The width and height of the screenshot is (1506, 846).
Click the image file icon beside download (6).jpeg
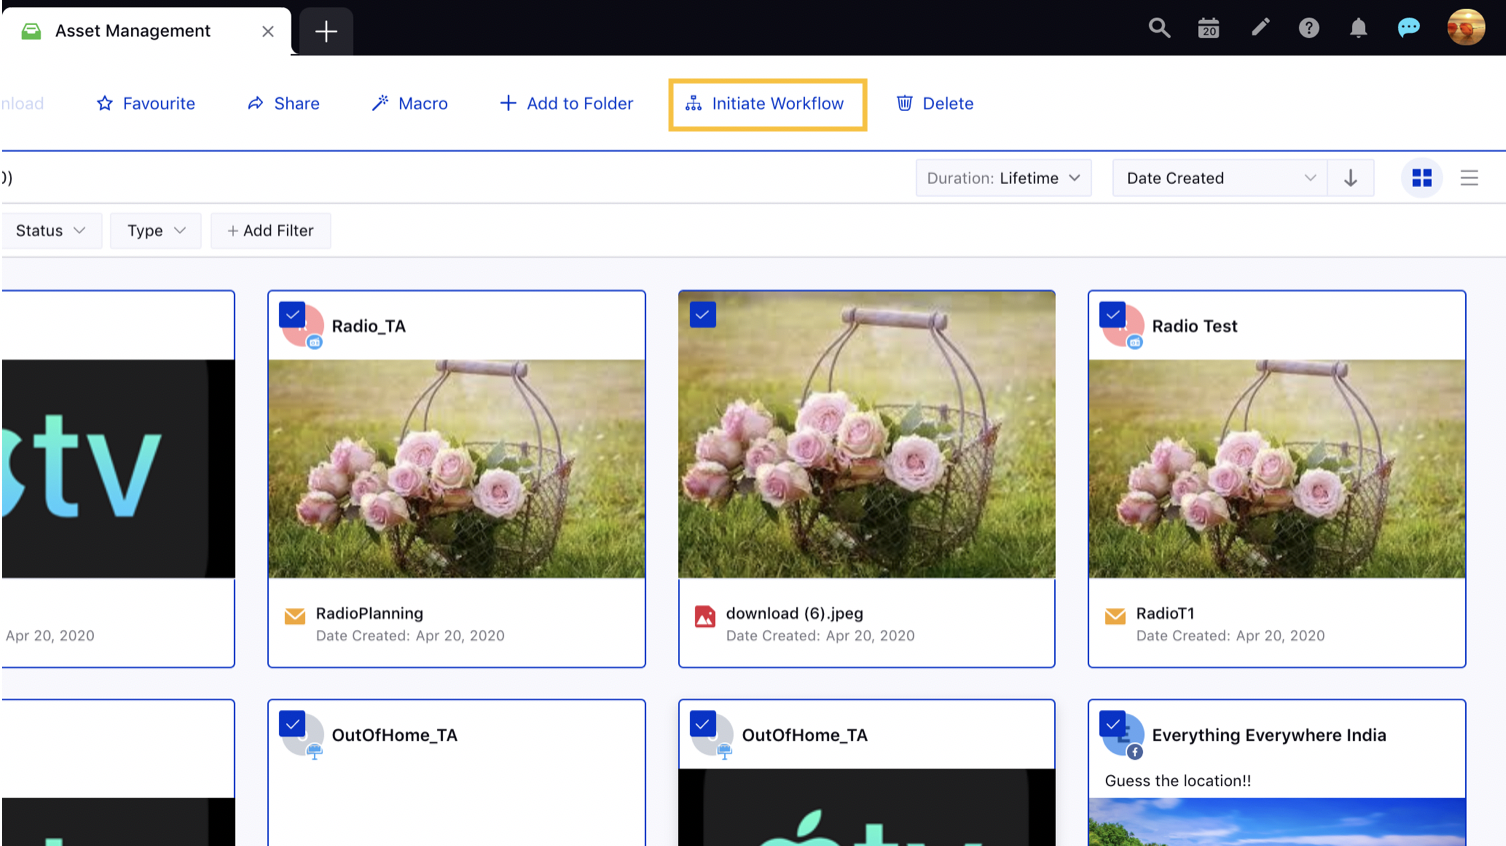[x=705, y=616]
